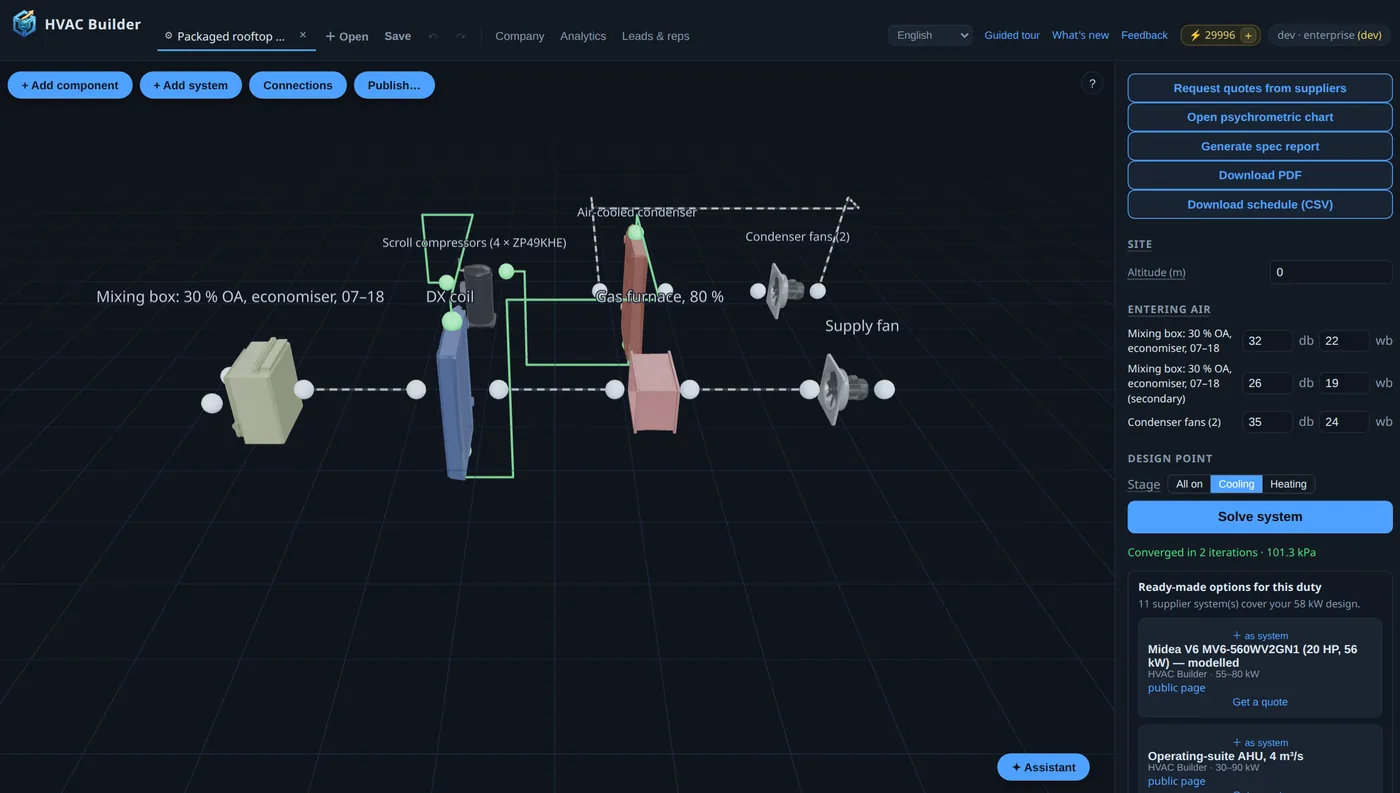Click Save in the top bar
The width and height of the screenshot is (1400, 793).
pos(398,36)
